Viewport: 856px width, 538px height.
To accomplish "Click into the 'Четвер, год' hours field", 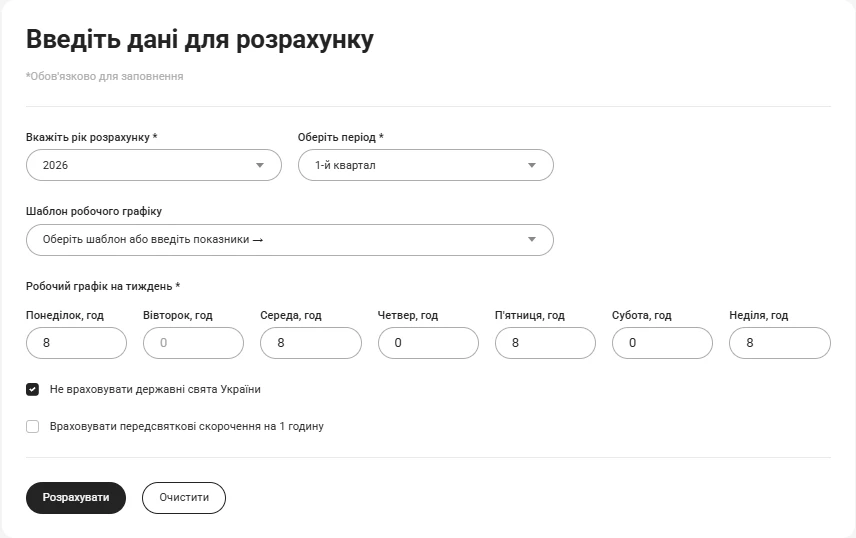I will point(428,343).
